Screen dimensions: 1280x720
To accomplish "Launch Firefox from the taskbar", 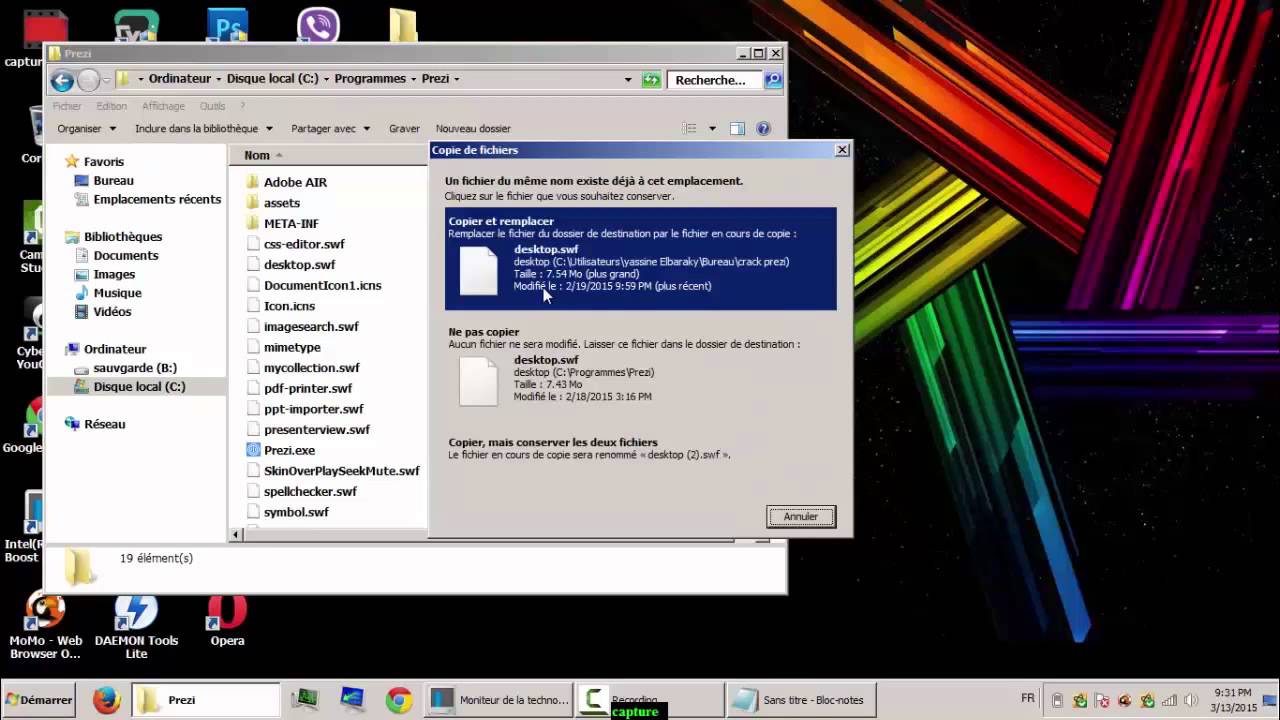I will [106, 700].
